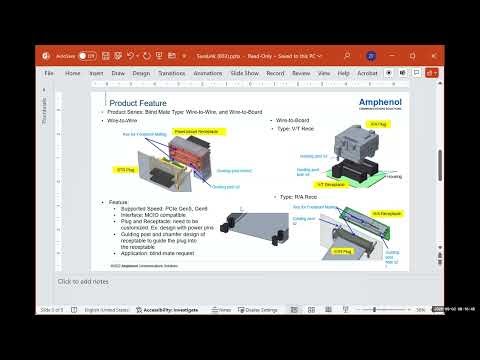Click the Record button icon in ribbon
Image resolution: width=480 pixels, height=360 pixels.
tap(389, 73)
